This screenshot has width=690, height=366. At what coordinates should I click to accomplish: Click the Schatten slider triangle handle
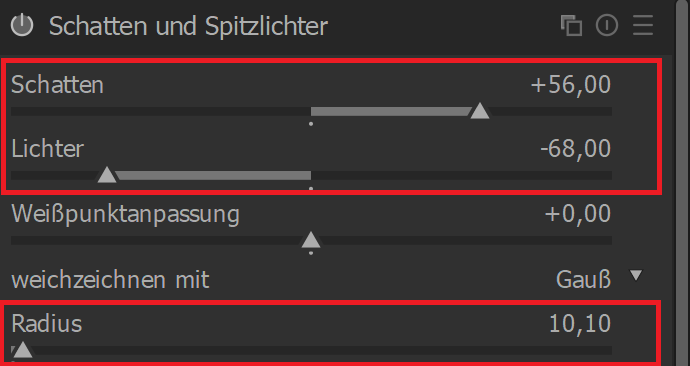pos(480,111)
